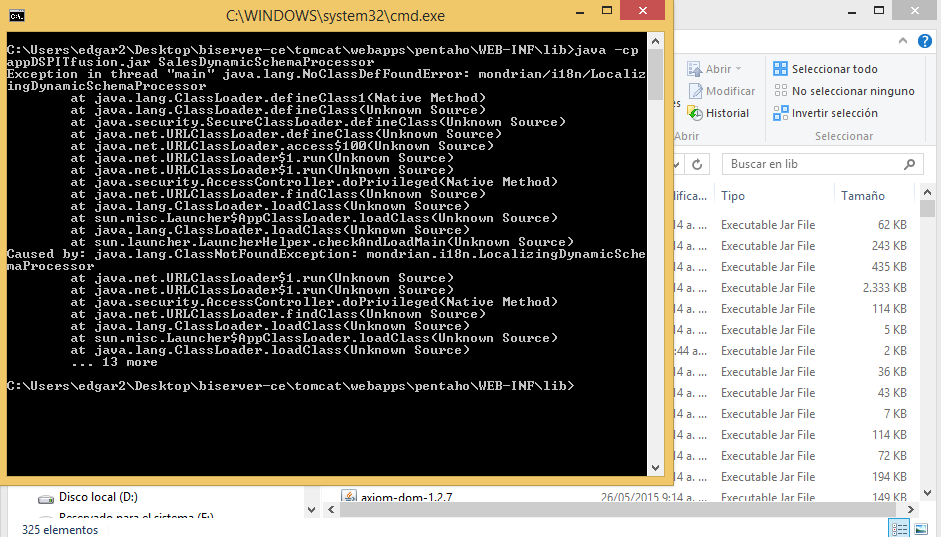941x537 pixels.
Task: Click the Explorer file list scroll-down arrow
Action: [927, 493]
